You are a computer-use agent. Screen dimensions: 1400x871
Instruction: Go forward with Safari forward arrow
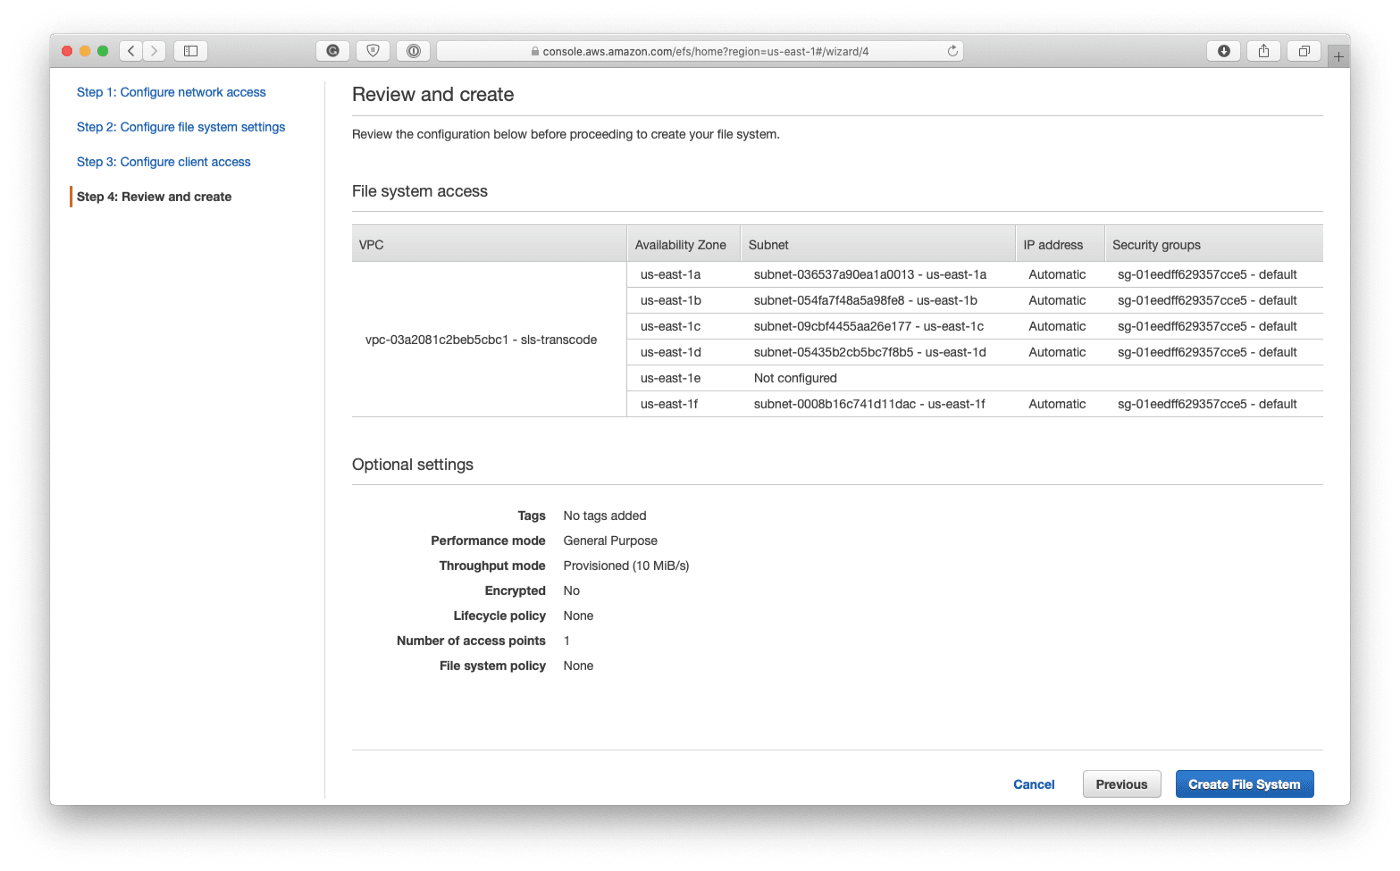click(x=154, y=51)
